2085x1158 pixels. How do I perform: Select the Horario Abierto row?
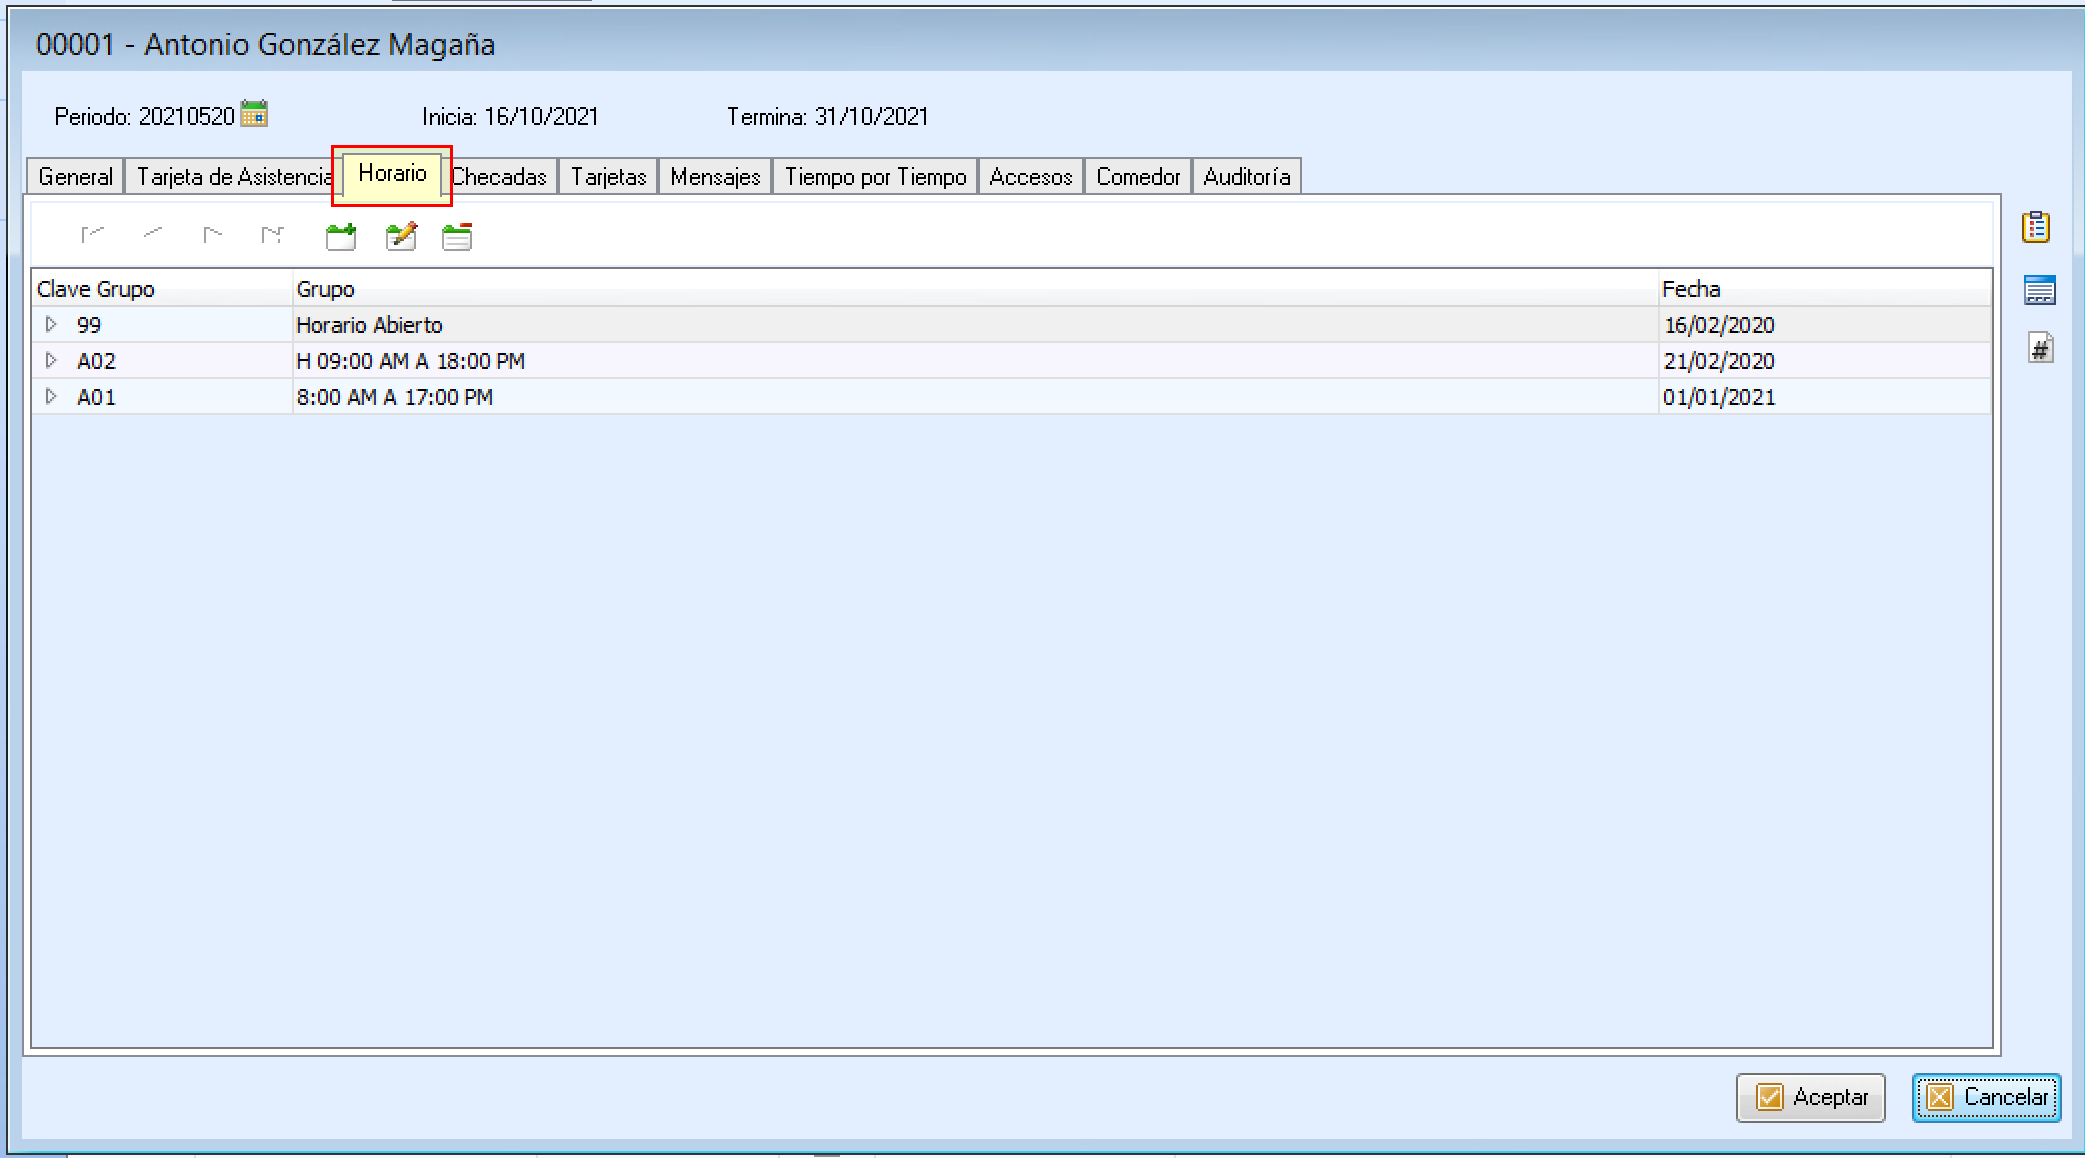(369, 325)
